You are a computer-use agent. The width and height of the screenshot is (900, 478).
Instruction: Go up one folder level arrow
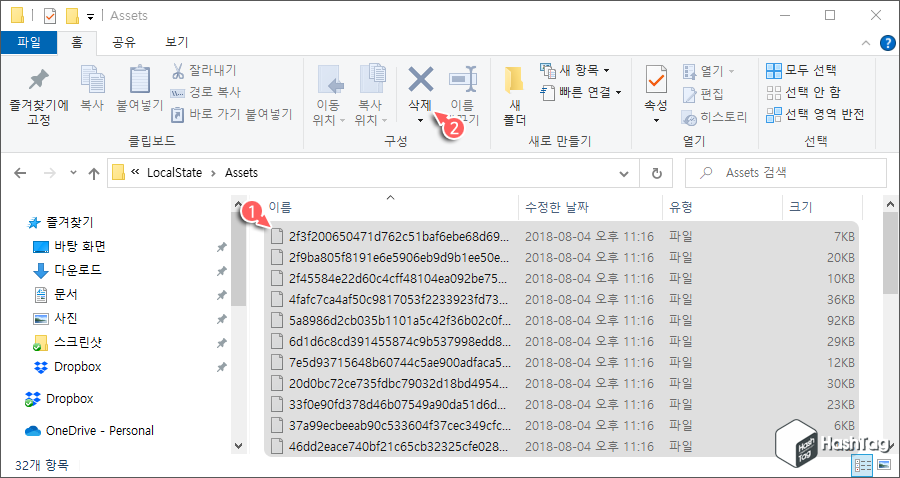click(94, 173)
